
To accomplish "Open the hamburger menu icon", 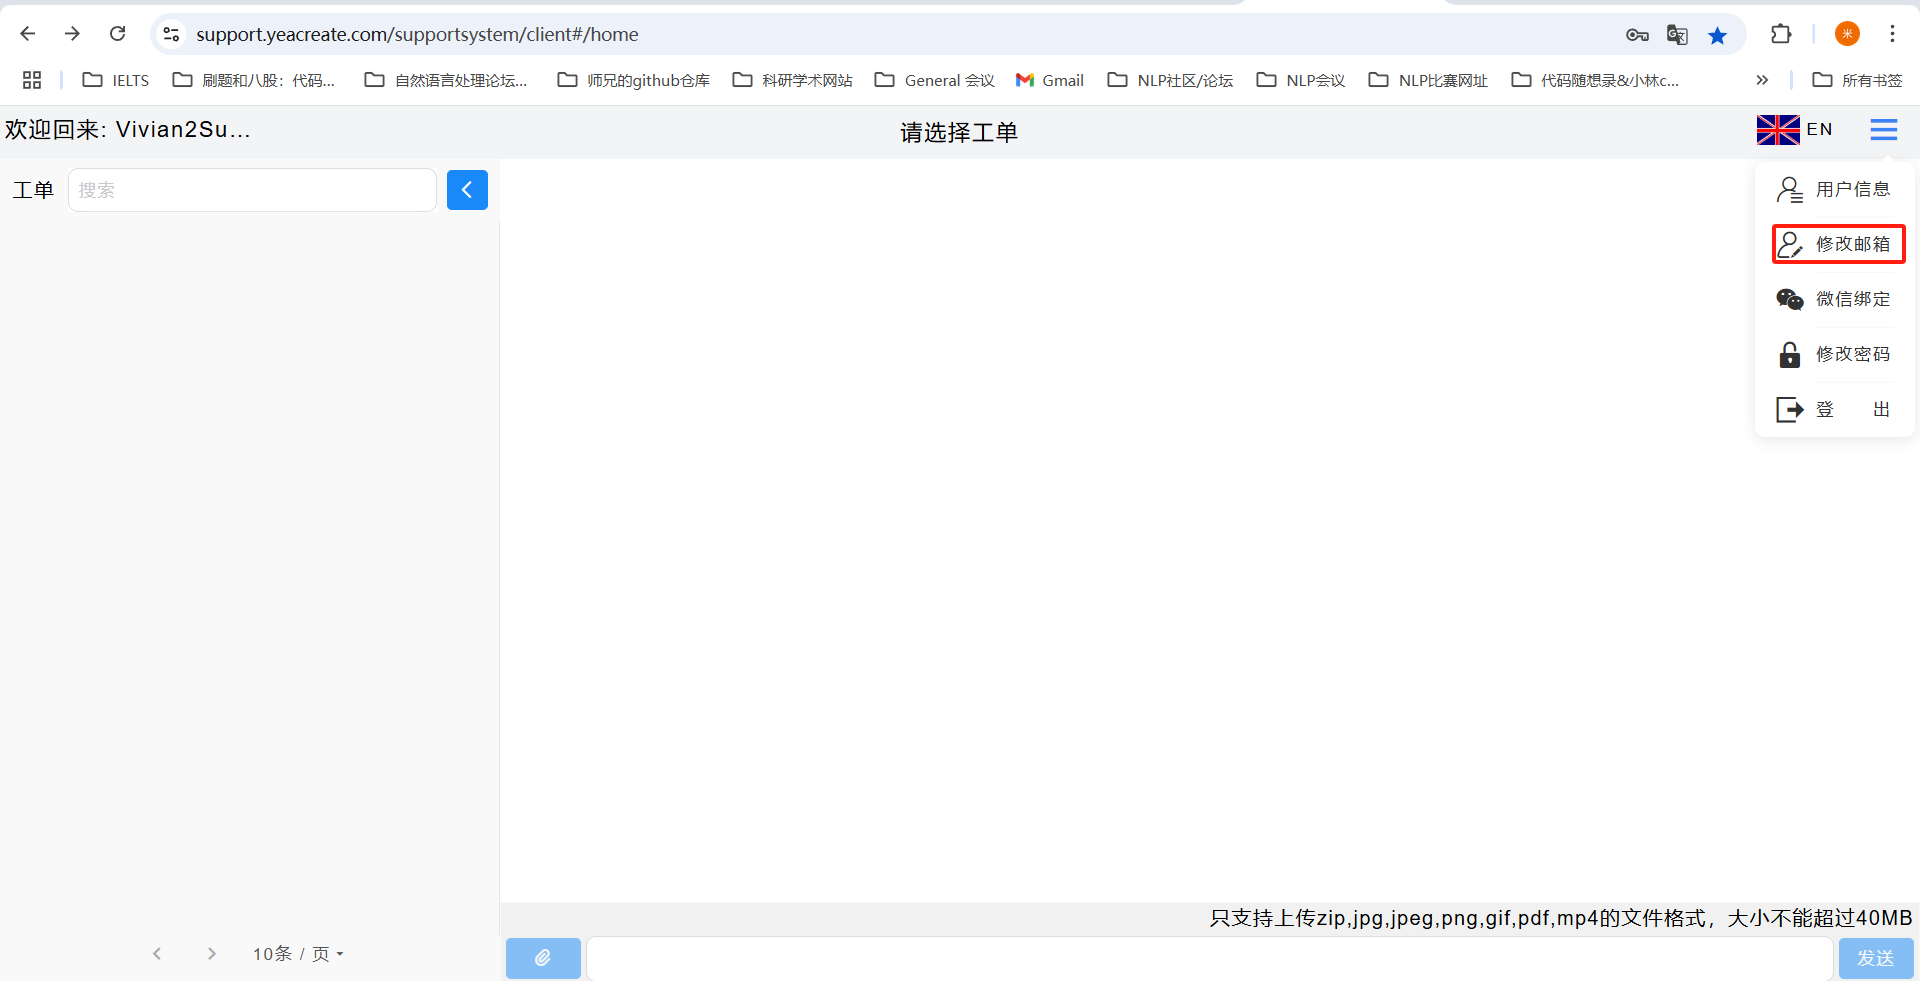I will coord(1883,130).
